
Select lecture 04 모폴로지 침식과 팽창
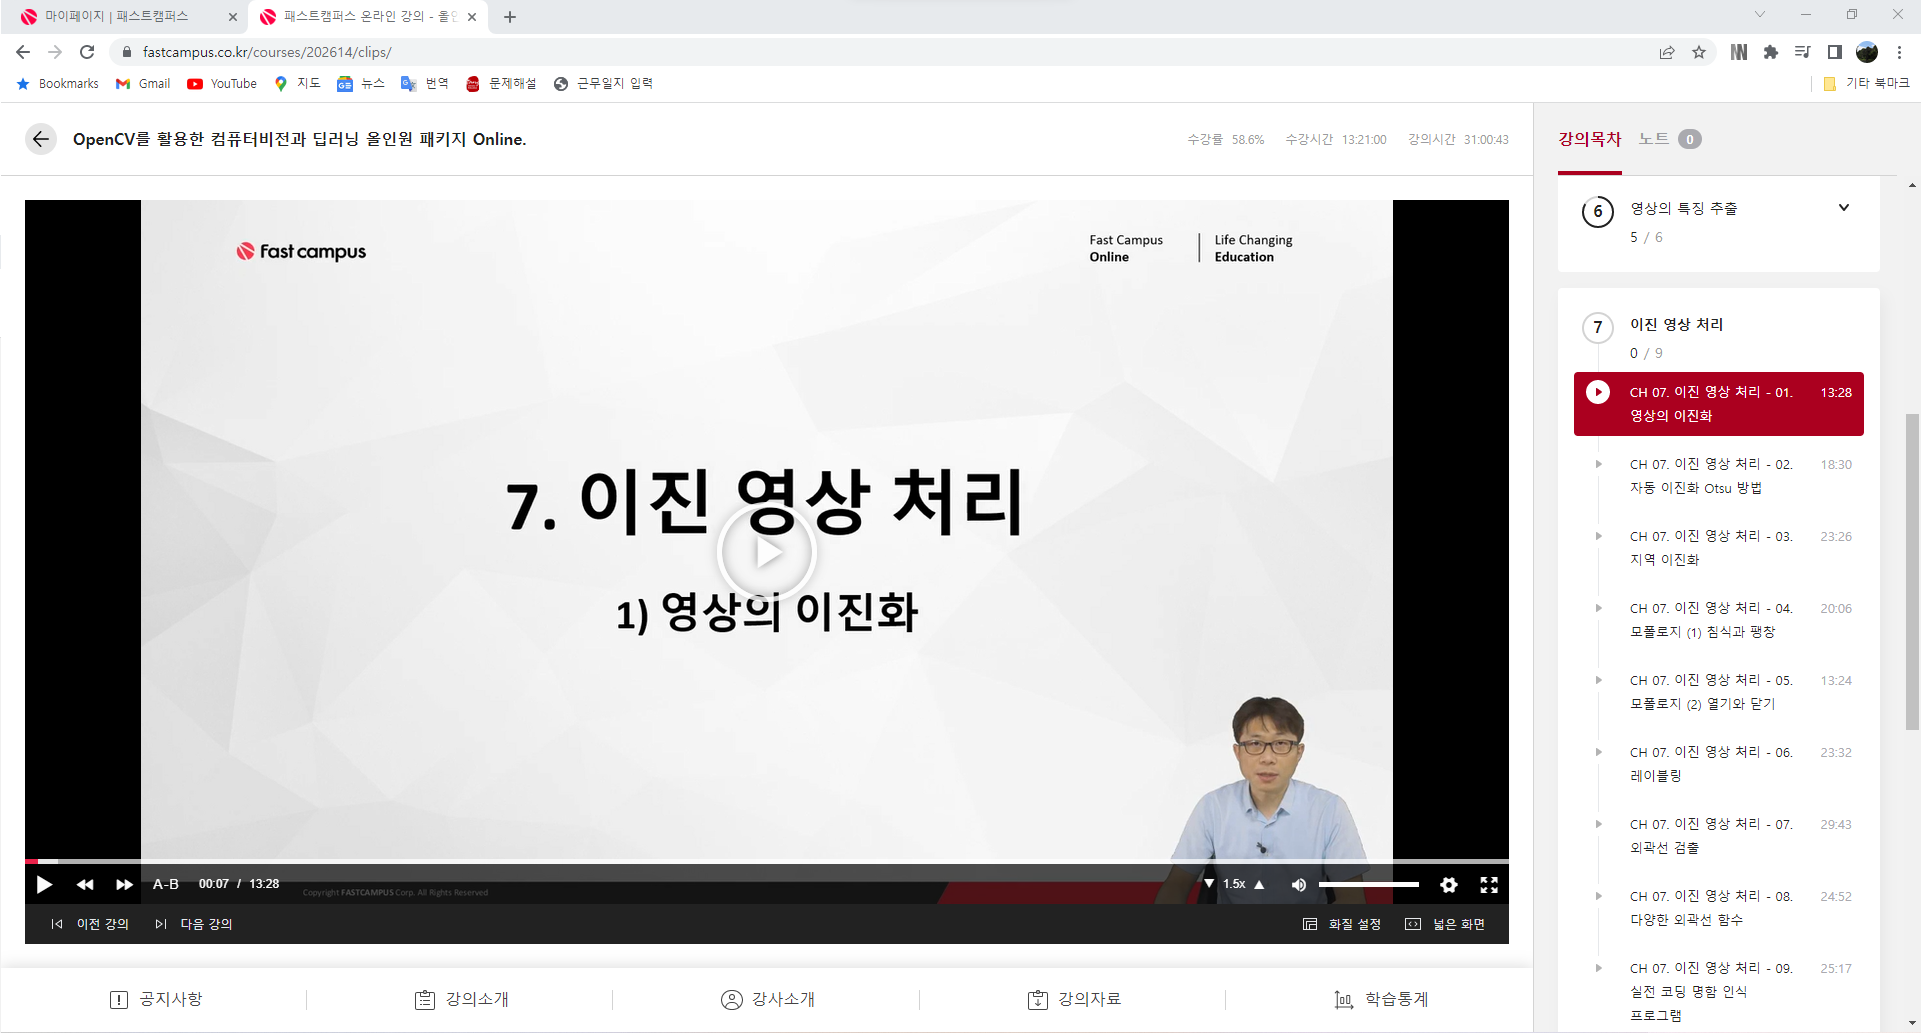[x=1719, y=620]
